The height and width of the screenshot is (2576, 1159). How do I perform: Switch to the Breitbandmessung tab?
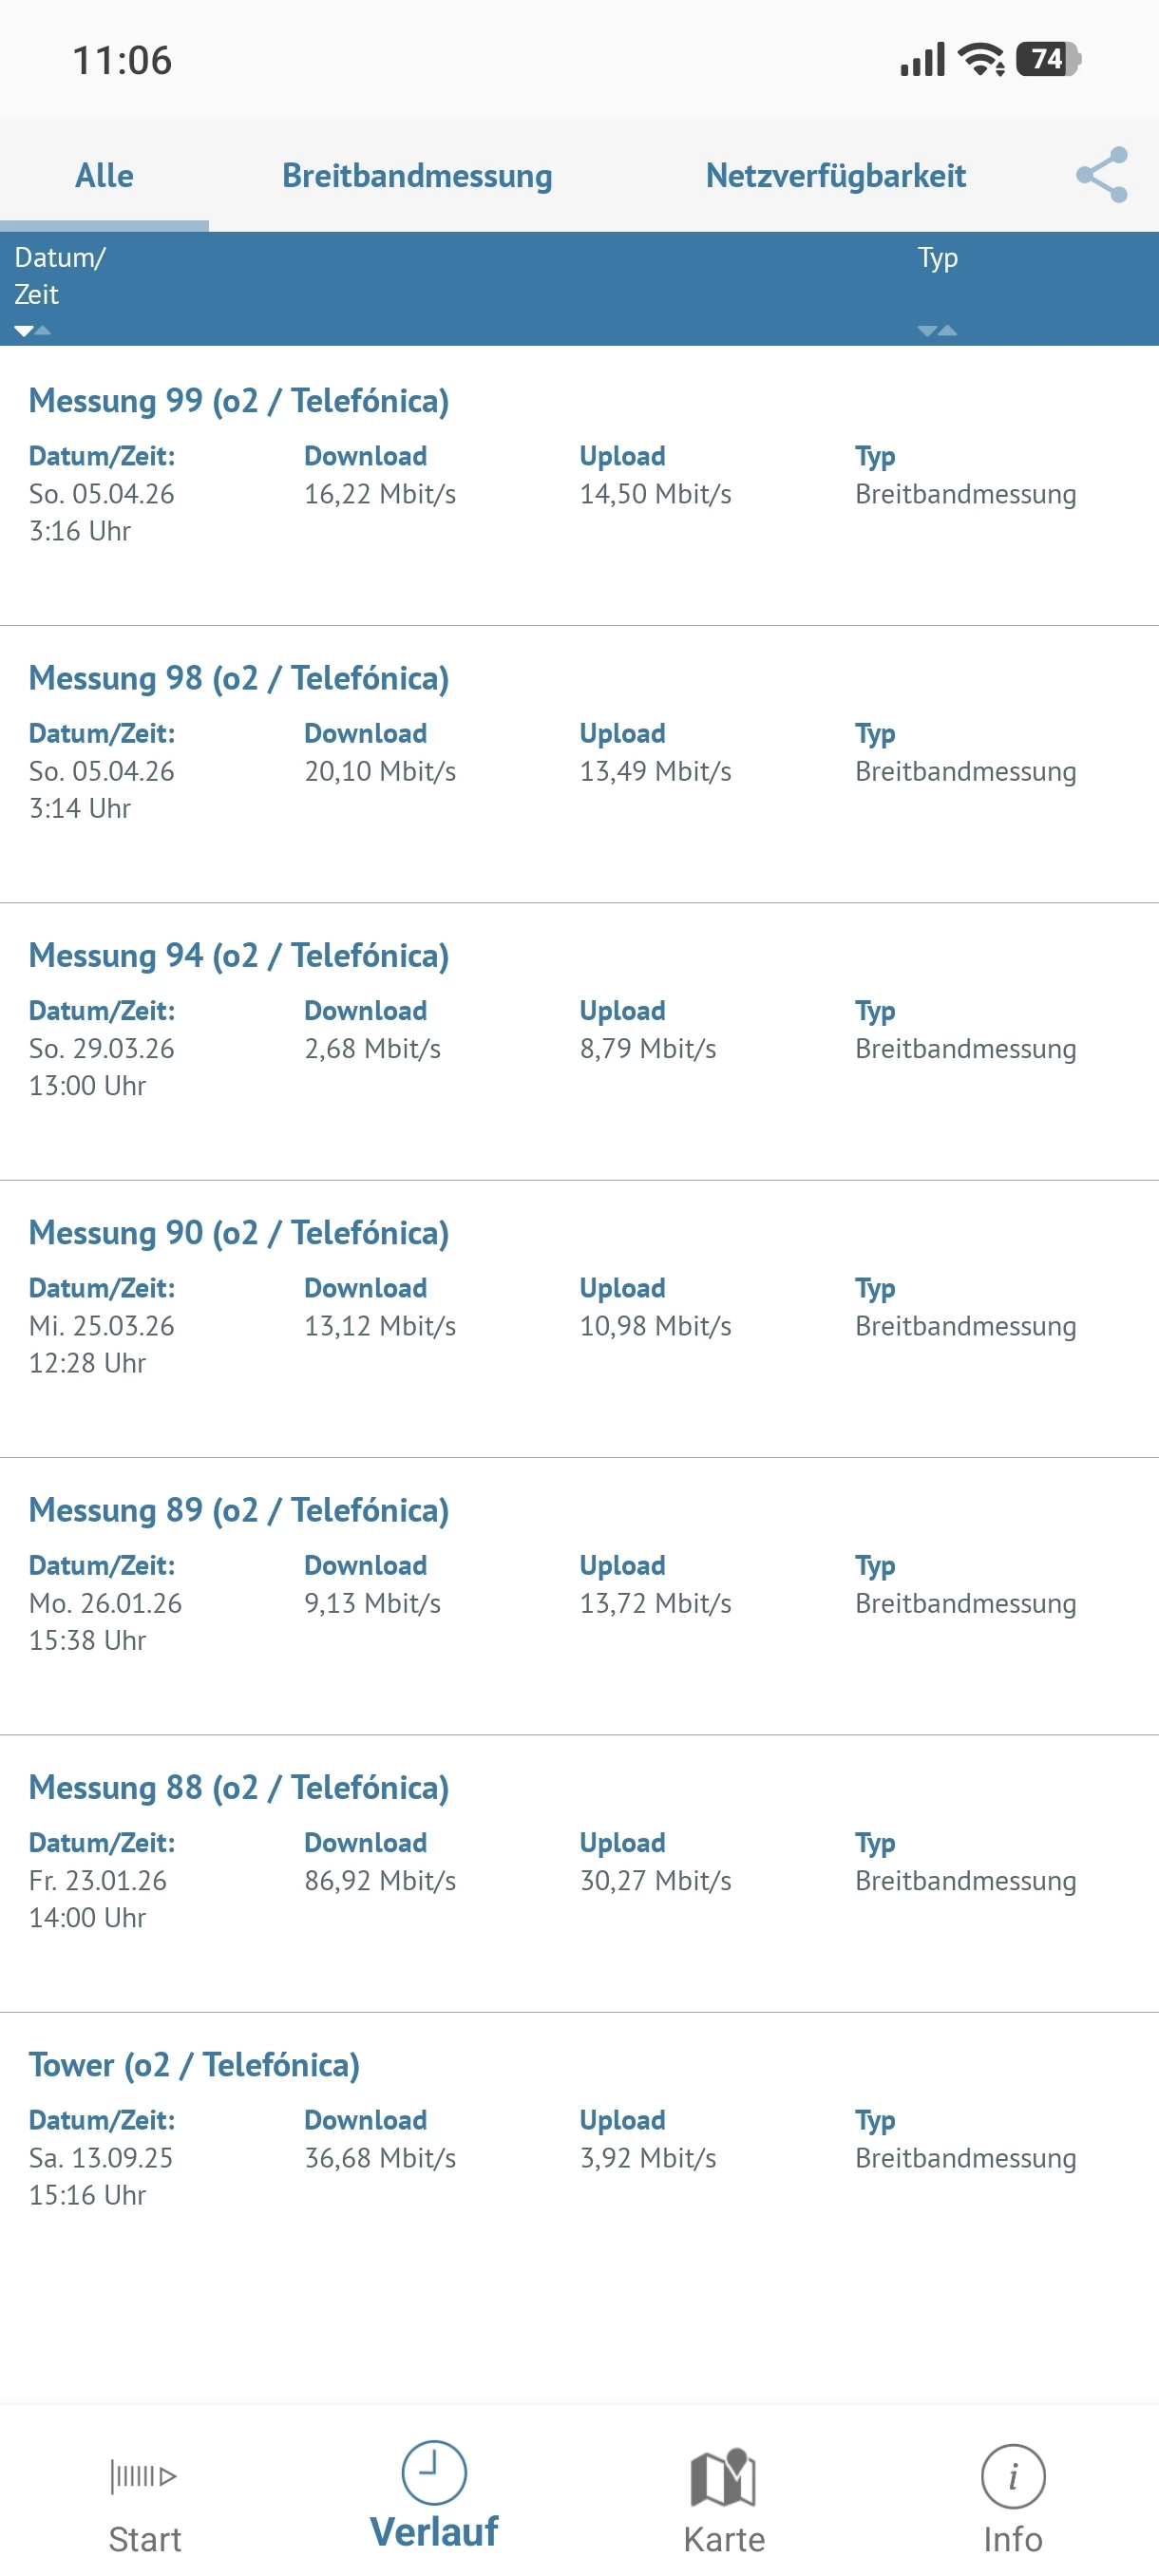tap(417, 176)
